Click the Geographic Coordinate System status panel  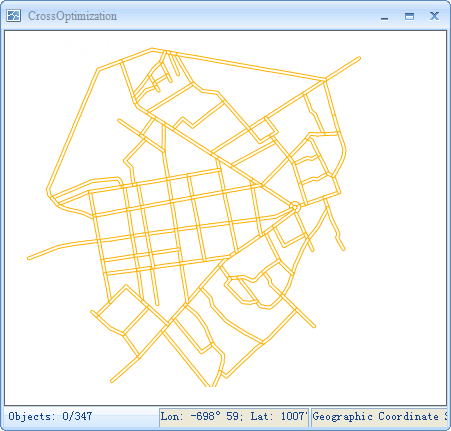379,417
